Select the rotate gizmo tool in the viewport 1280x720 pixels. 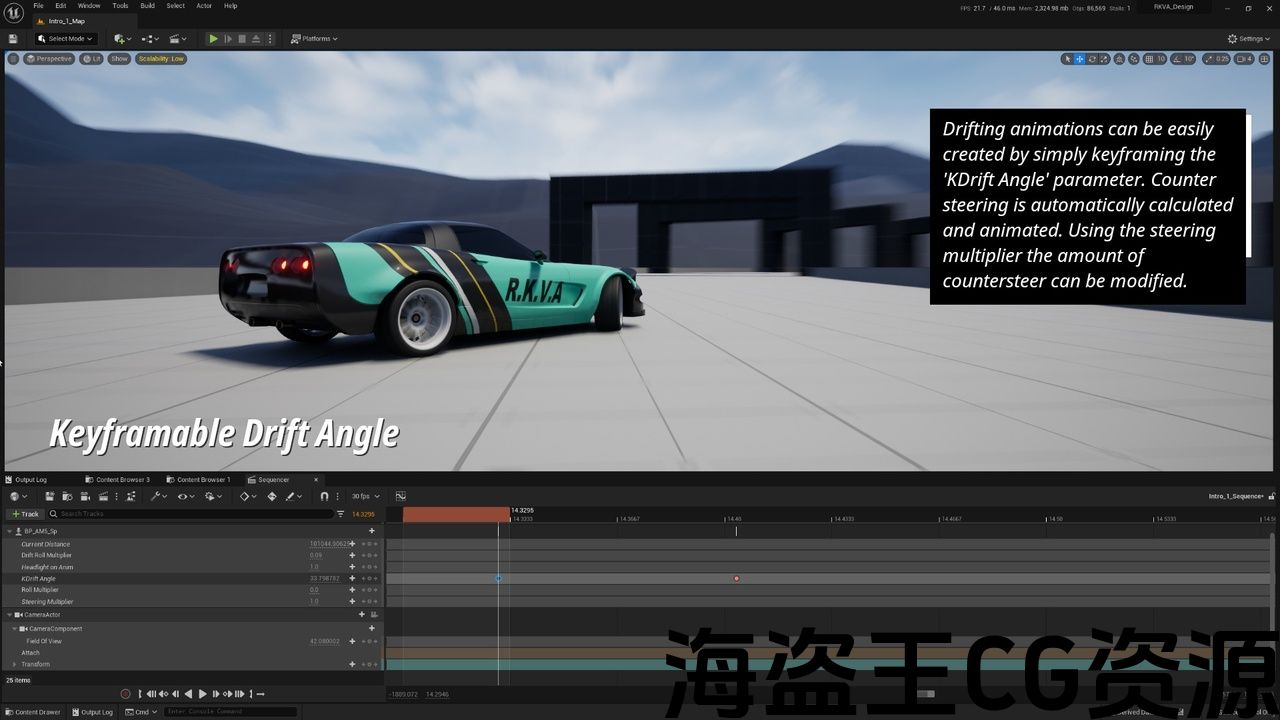1092,59
